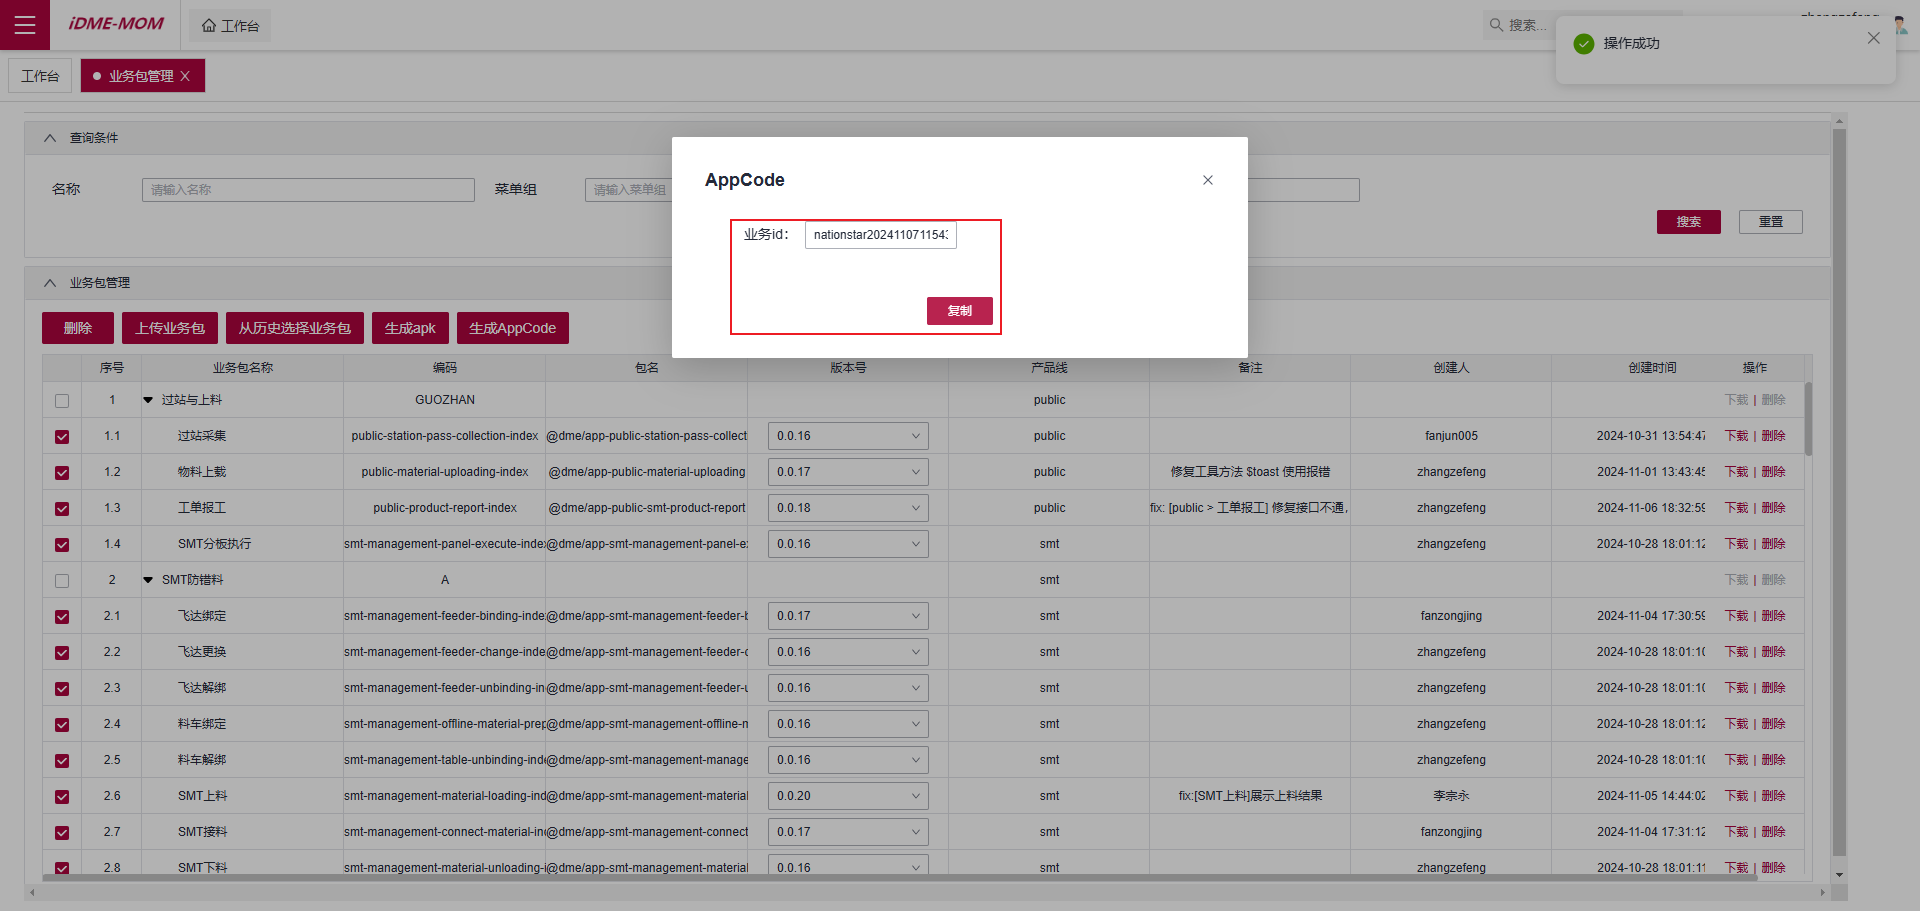Uncheck the 过站采集 row checkbox

[x=62, y=437]
